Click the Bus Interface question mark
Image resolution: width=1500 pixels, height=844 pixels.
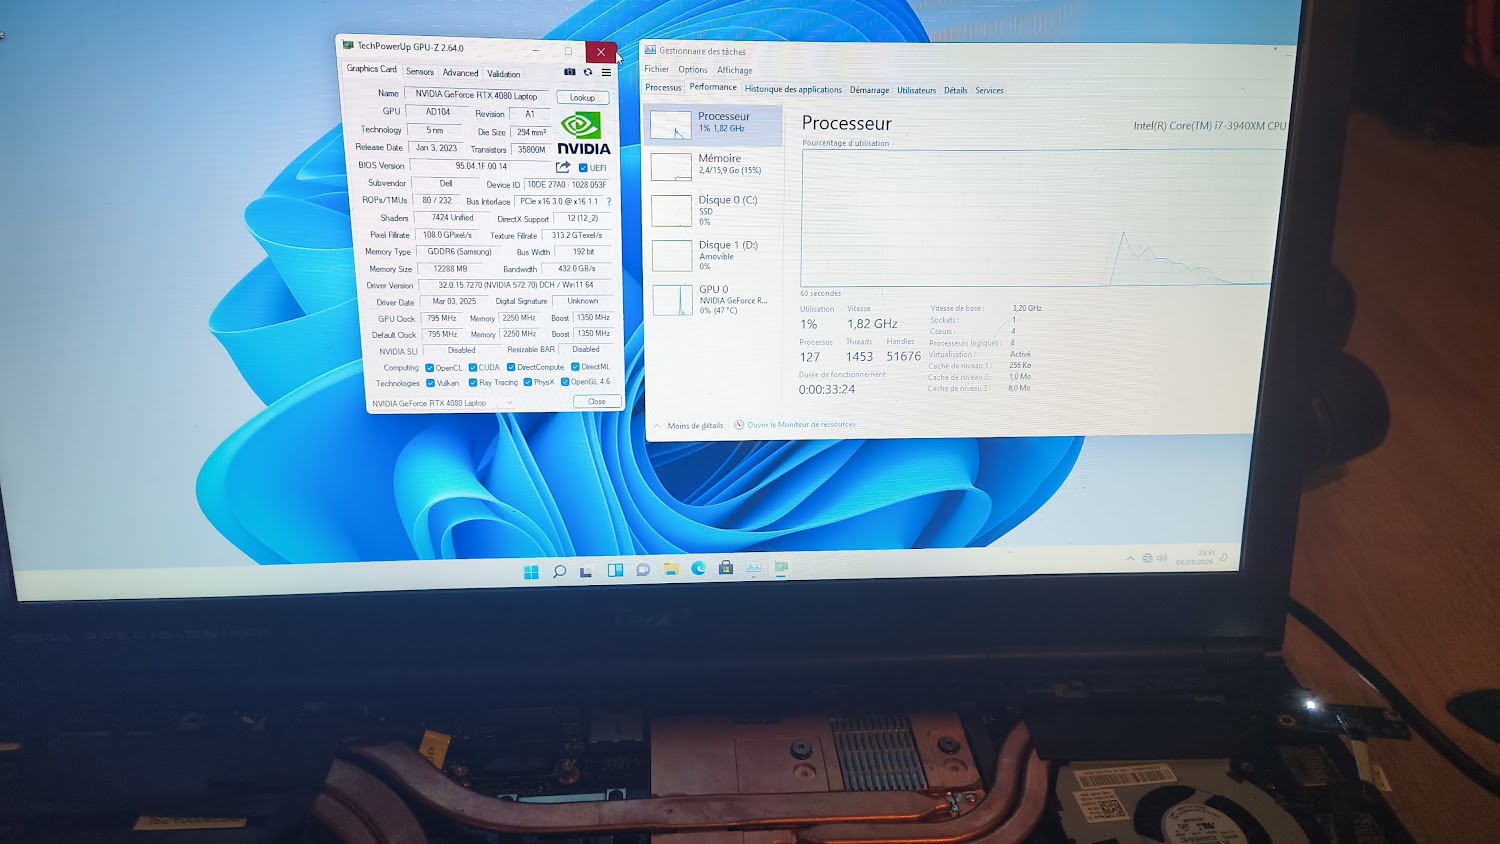pos(609,201)
